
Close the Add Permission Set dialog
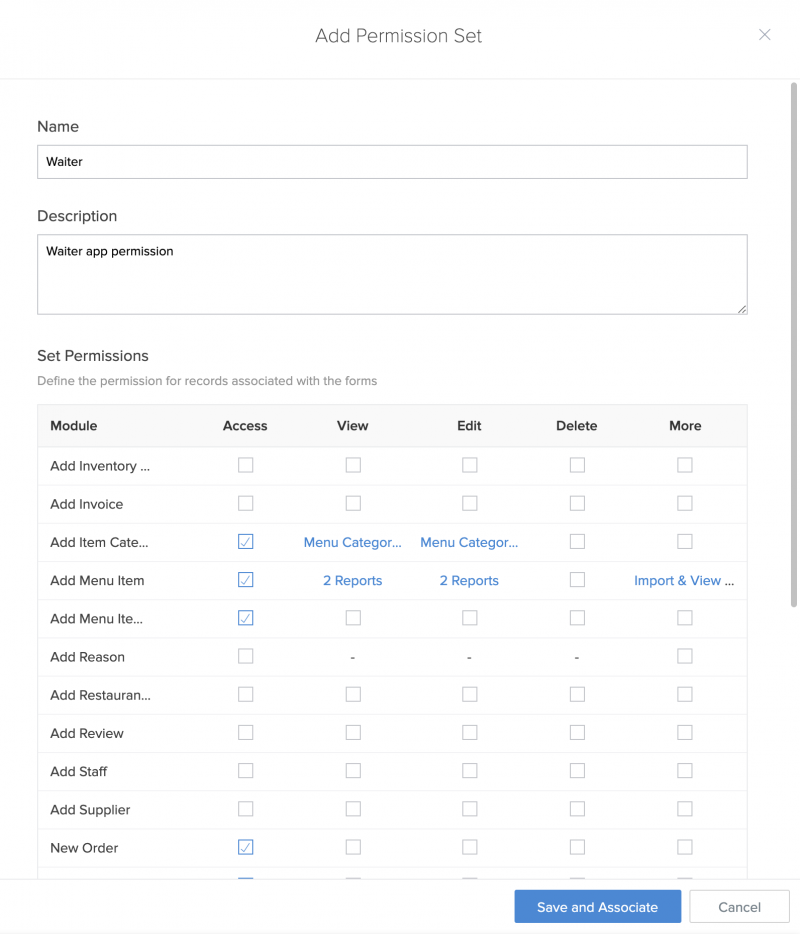765,35
